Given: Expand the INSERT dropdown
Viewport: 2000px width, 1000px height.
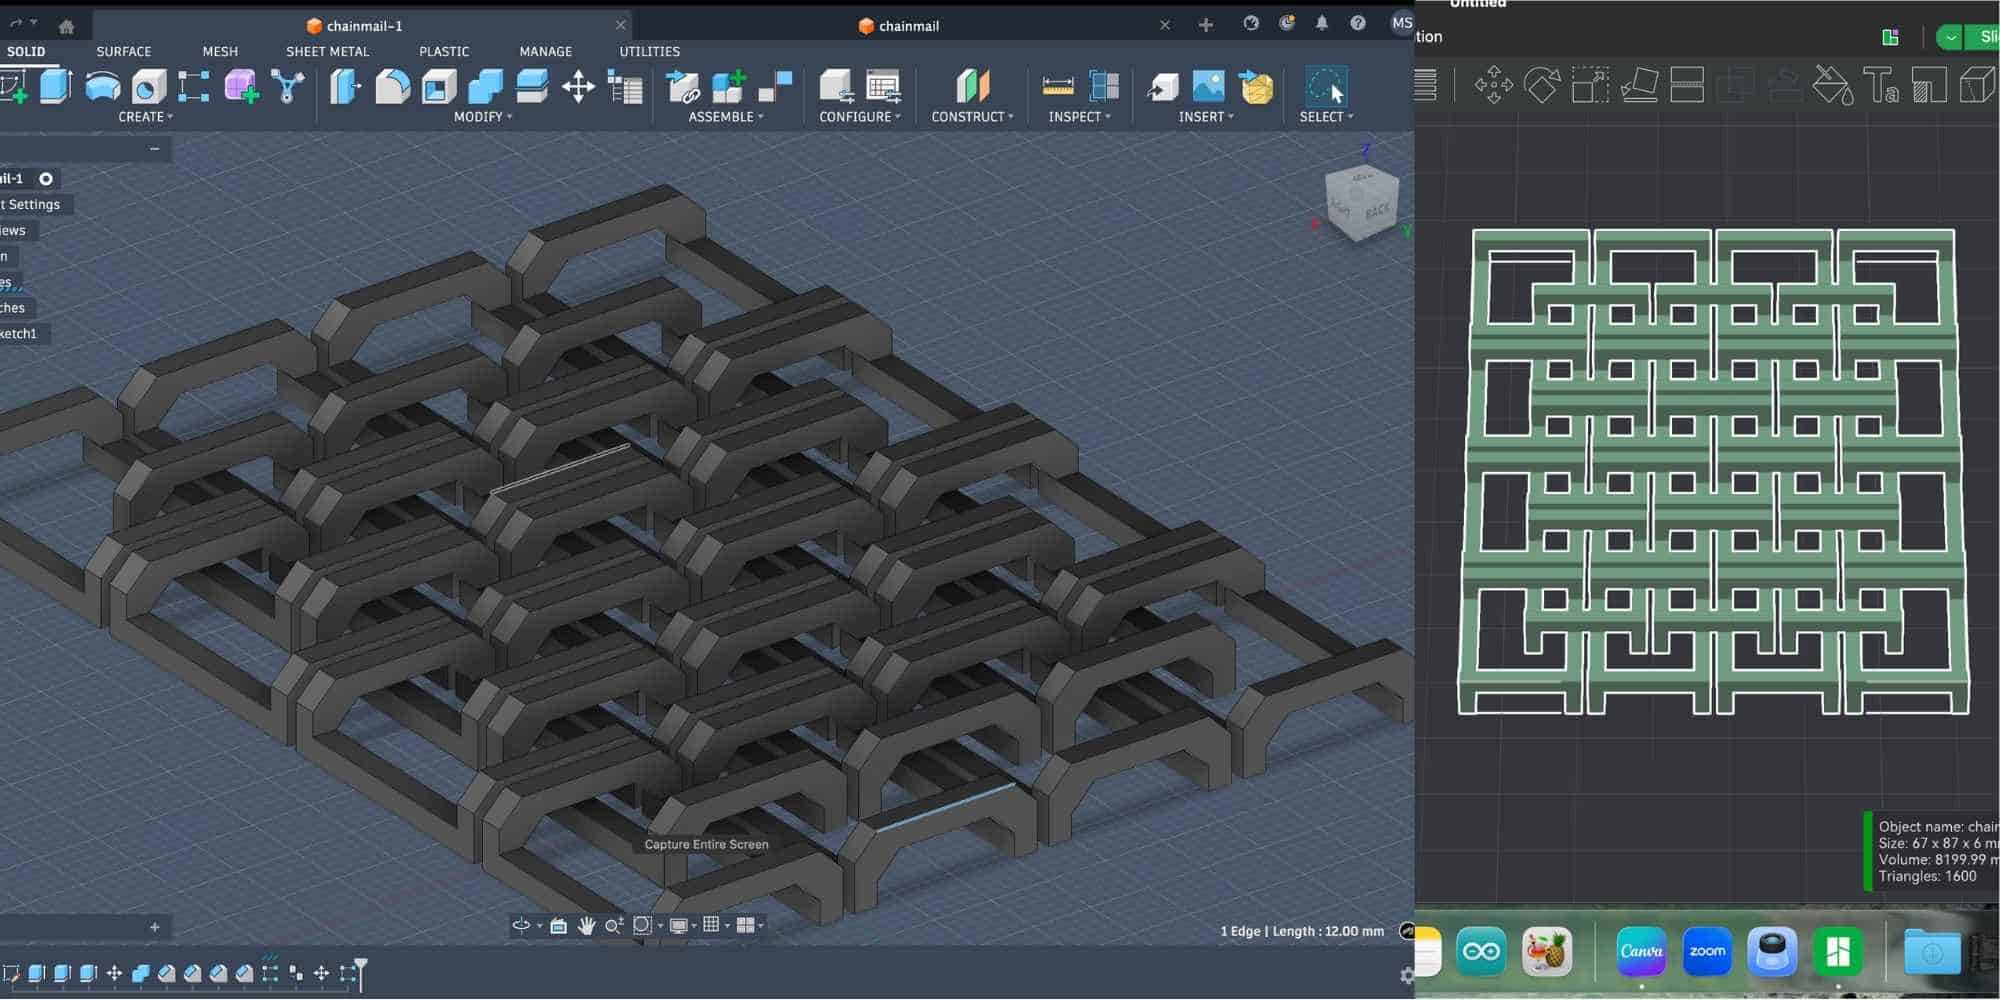Looking at the screenshot, I should (1206, 117).
